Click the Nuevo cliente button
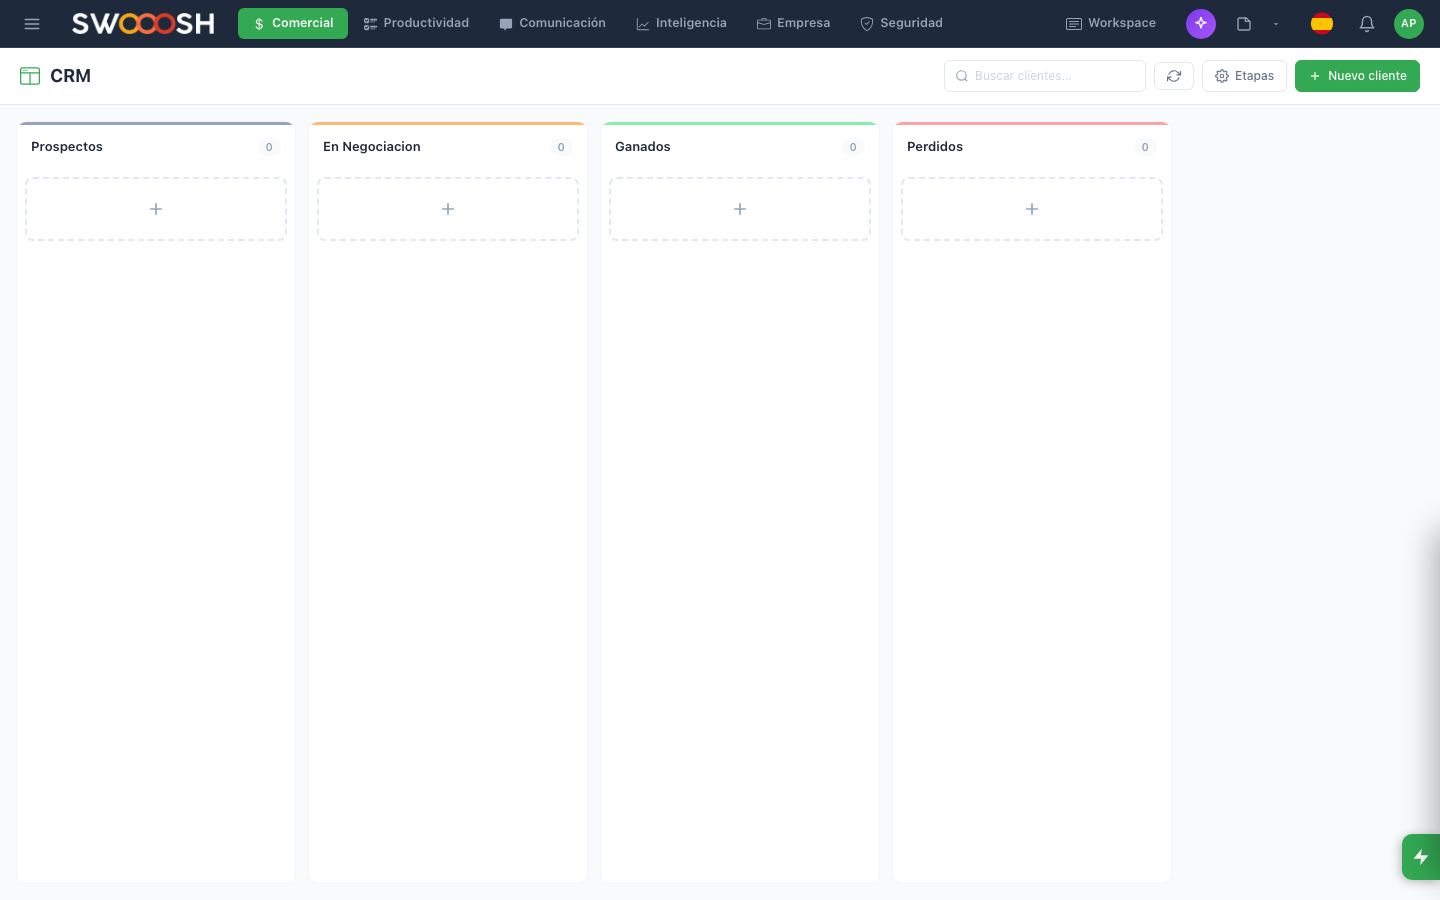 click(x=1357, y=75)
